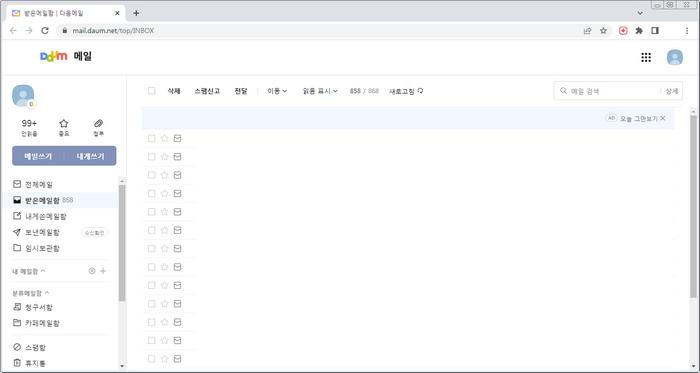Open the 이동 move dropdown
The height and width of the screenshot is (373, 700).
click(277, 91)
